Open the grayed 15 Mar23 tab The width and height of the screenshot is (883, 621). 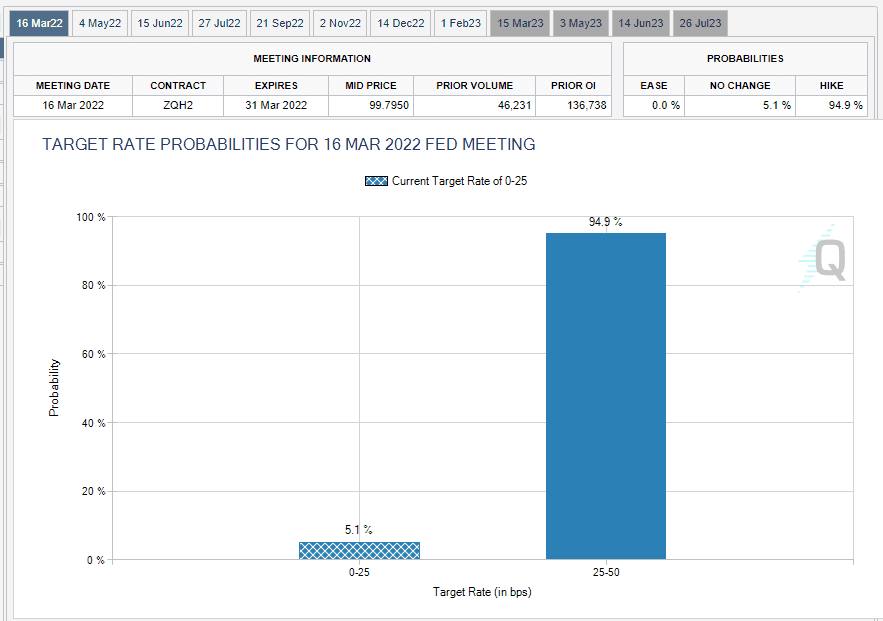coord(520,23)
